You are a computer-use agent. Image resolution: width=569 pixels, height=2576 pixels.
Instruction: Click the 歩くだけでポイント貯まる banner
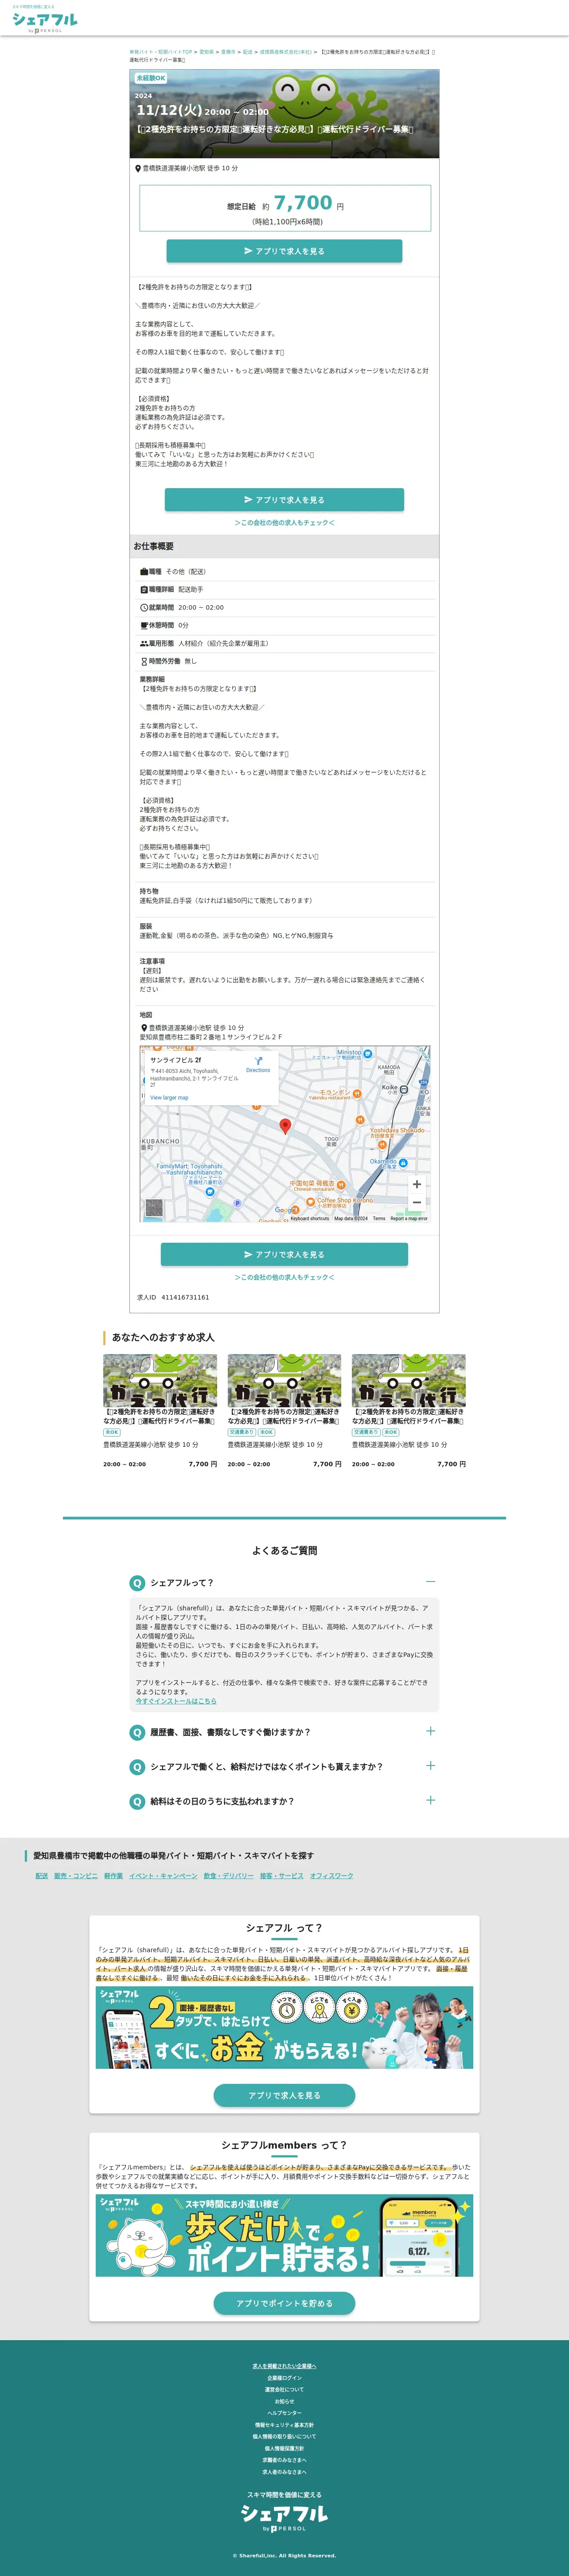pyautogui.click(x=284, y=2236)
